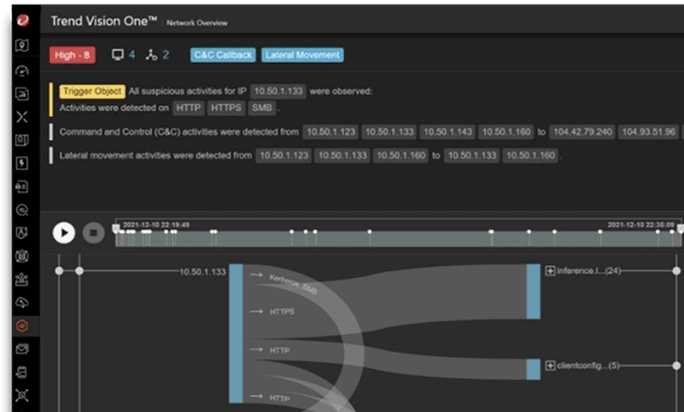Viewport: 684px width, 412px height.
Task: Select the lowest HTTP flow in the graph
Action: [x=279, y=398]
